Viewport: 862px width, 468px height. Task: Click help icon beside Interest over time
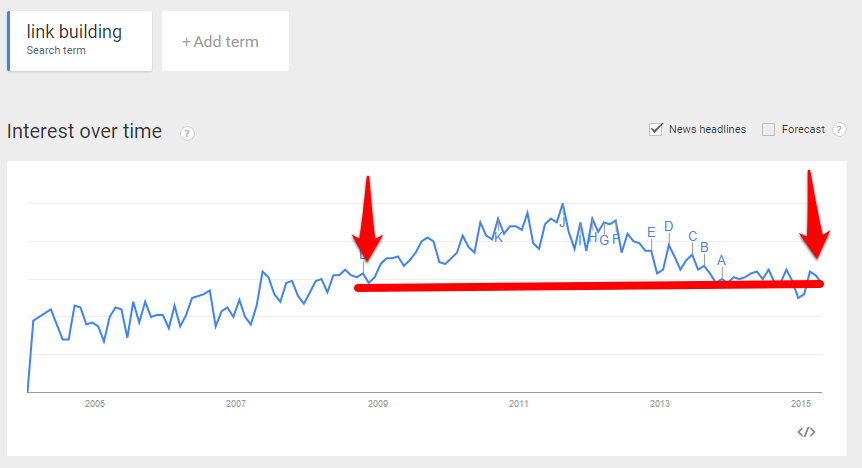tap(187, 133)
